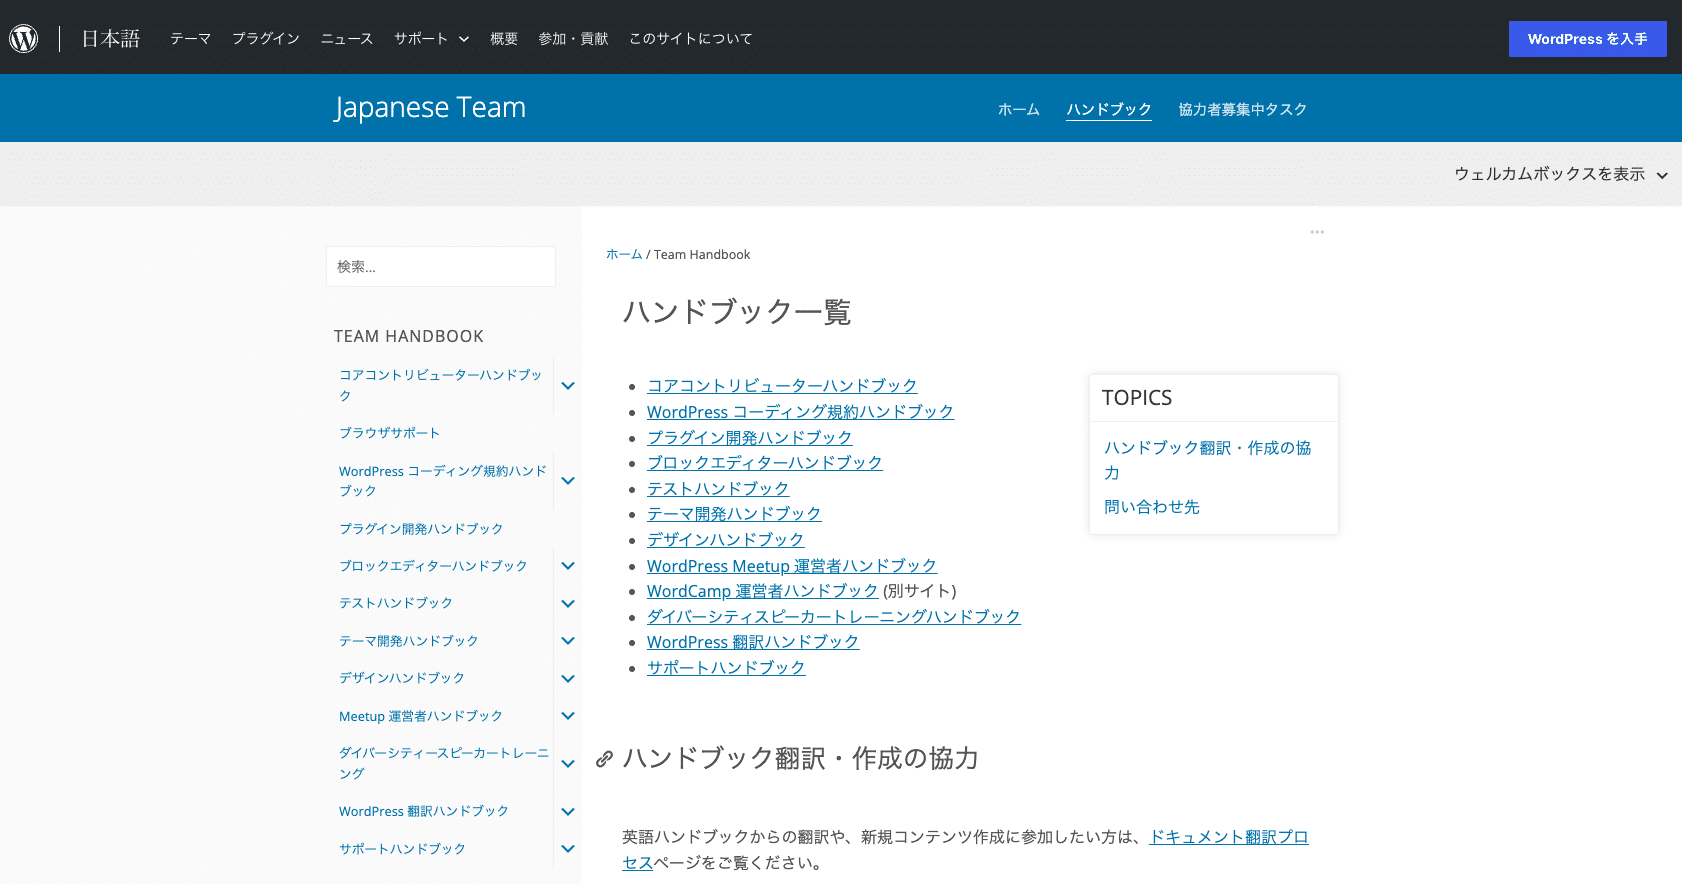Click the WordPress を入手 button

click(1588, 39)
